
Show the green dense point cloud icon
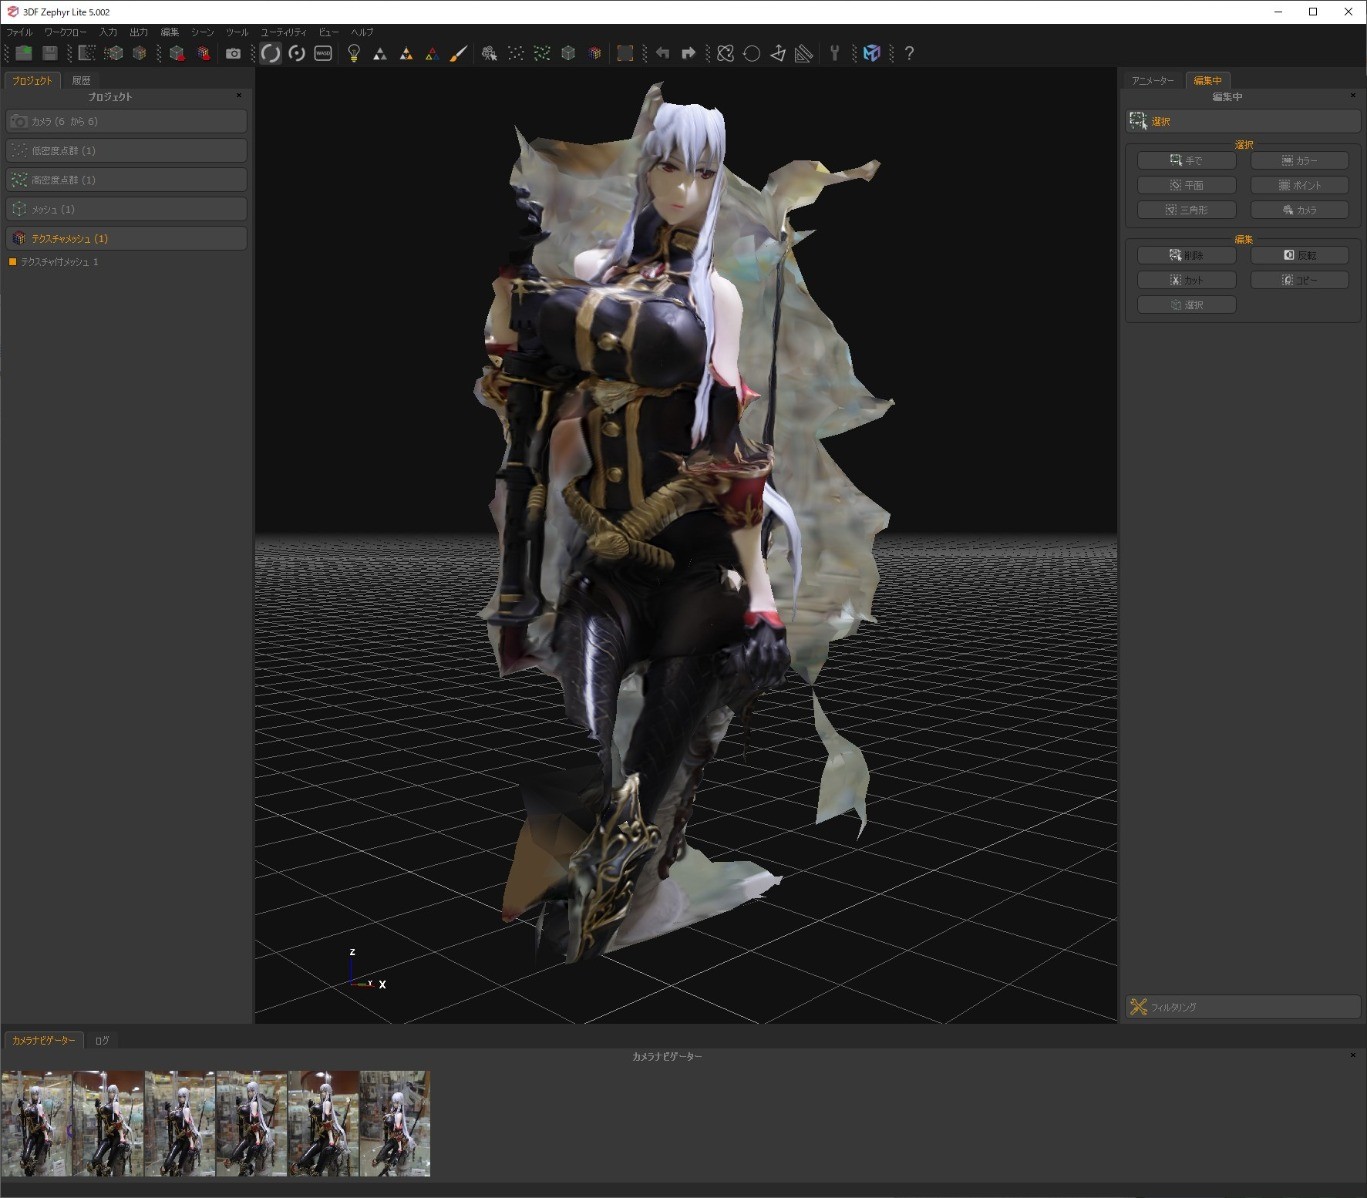(542, 53)
